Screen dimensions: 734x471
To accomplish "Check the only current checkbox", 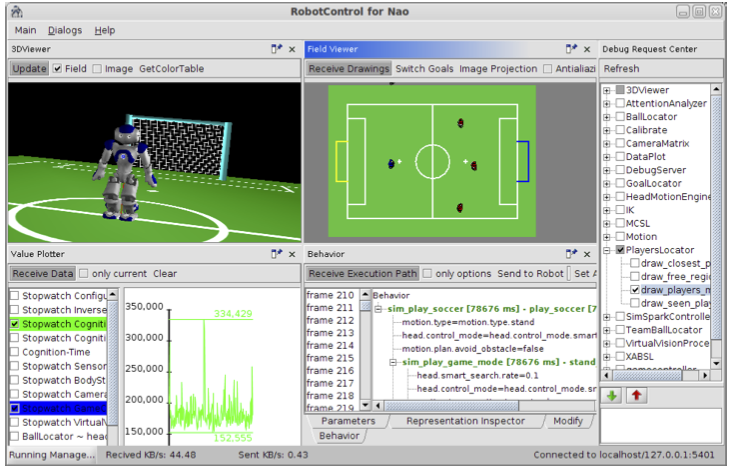I will (84, 273).
